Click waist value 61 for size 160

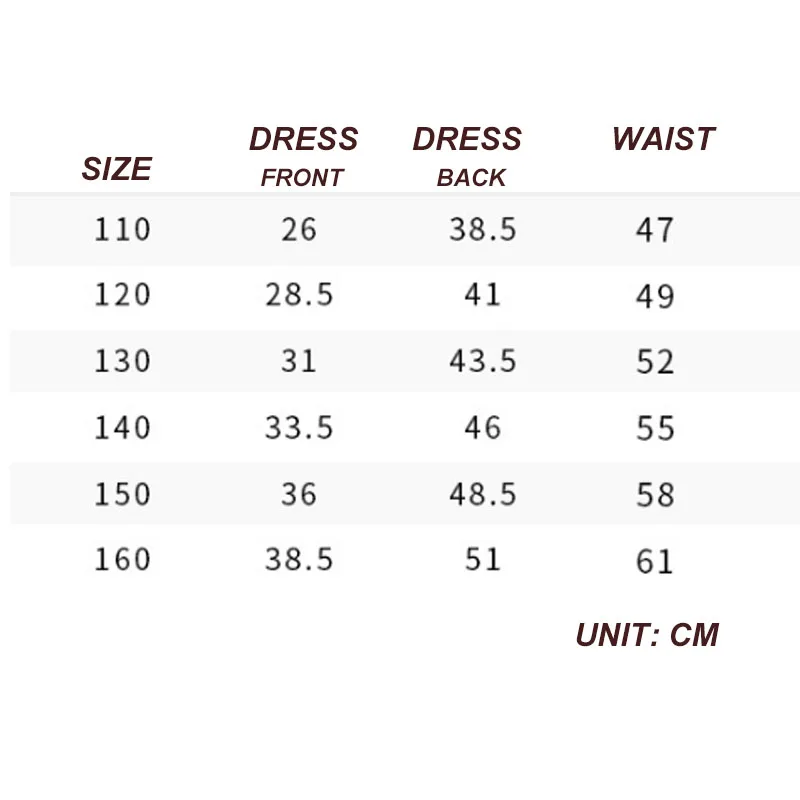point(655,561)
